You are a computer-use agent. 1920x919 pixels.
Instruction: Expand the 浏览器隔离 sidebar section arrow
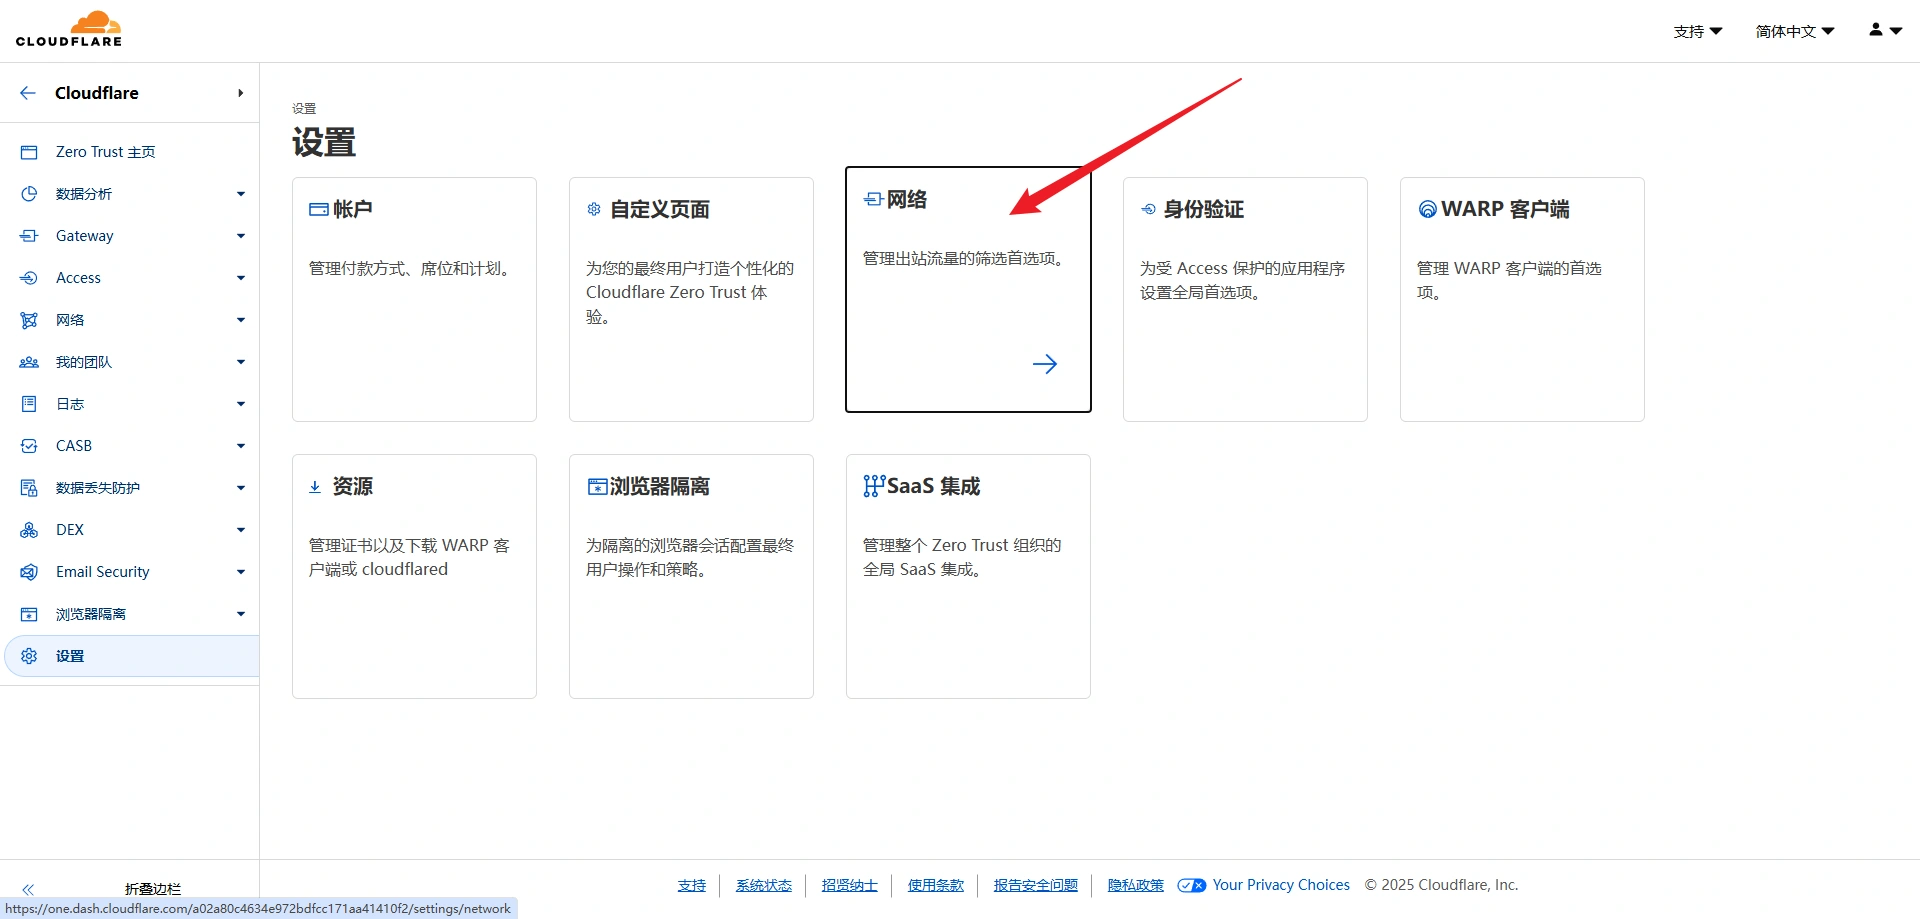coord(241,614)
